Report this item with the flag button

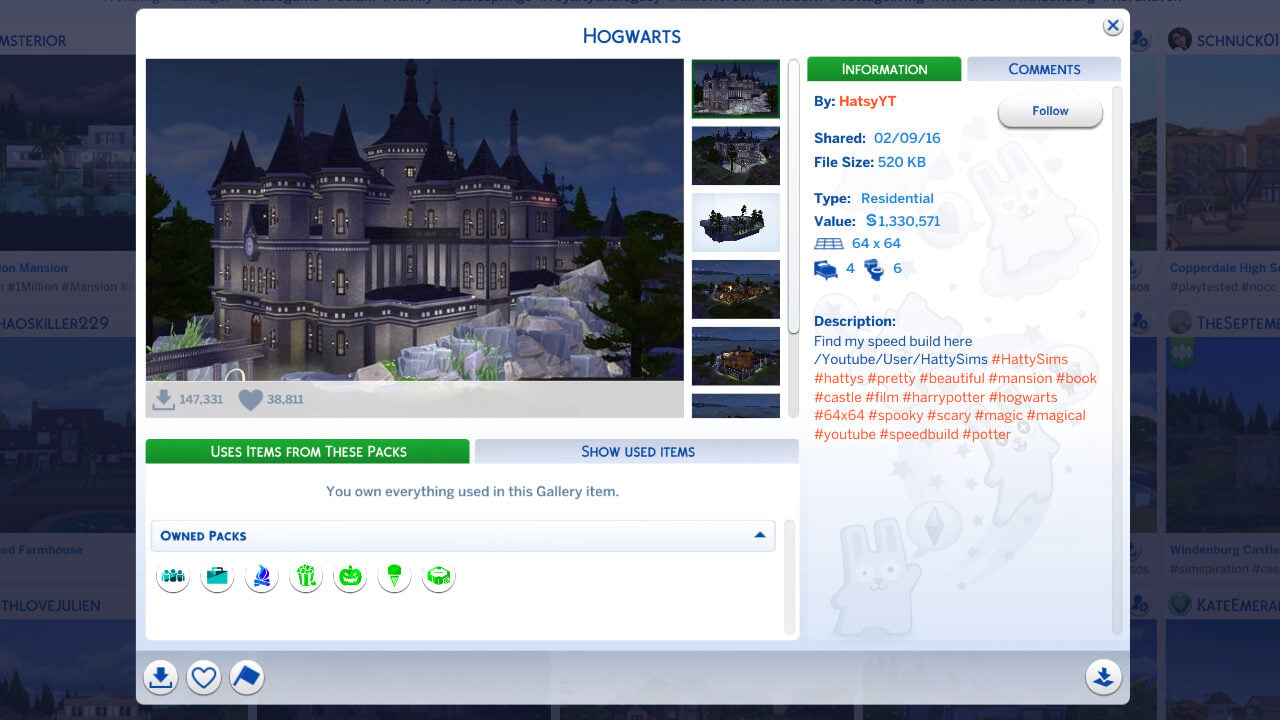(x=247, y=678)
